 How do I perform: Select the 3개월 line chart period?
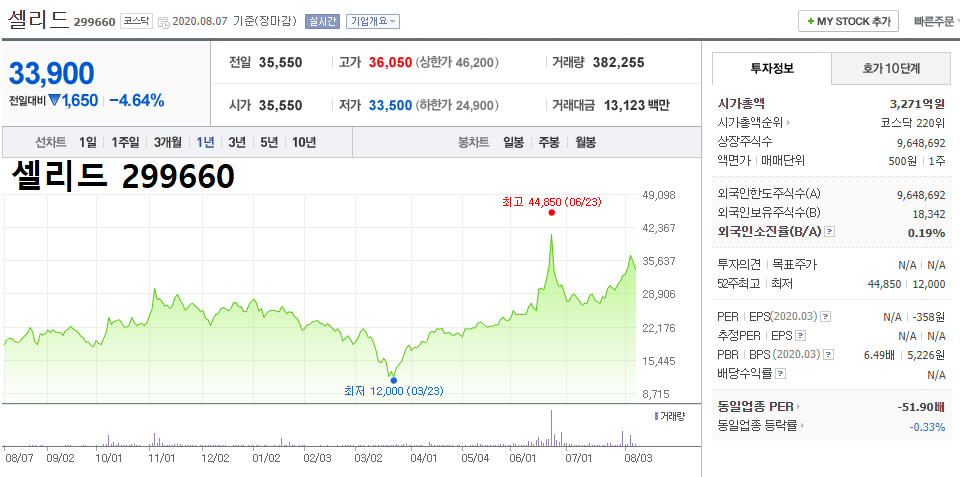[x=168, y=143]
